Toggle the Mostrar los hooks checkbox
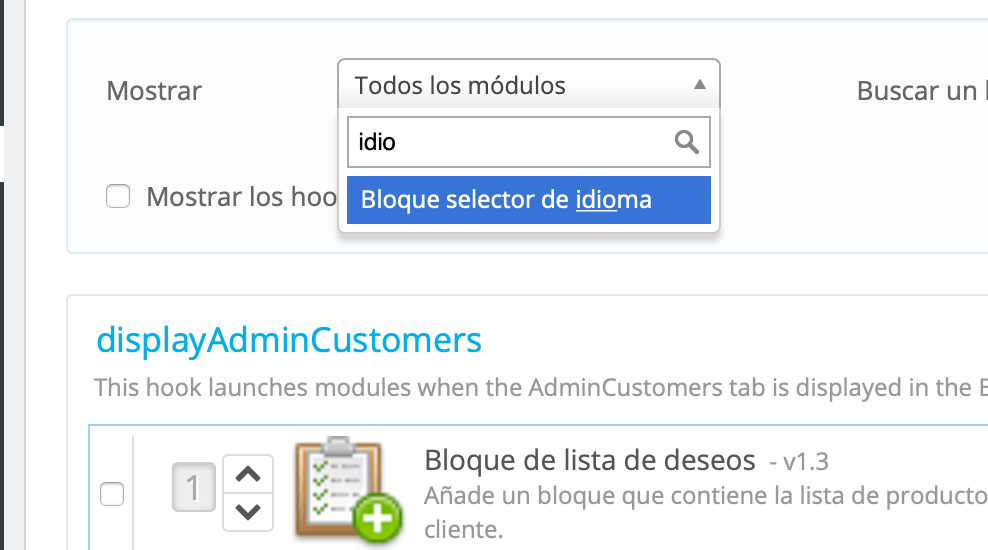 pos(118,196)
